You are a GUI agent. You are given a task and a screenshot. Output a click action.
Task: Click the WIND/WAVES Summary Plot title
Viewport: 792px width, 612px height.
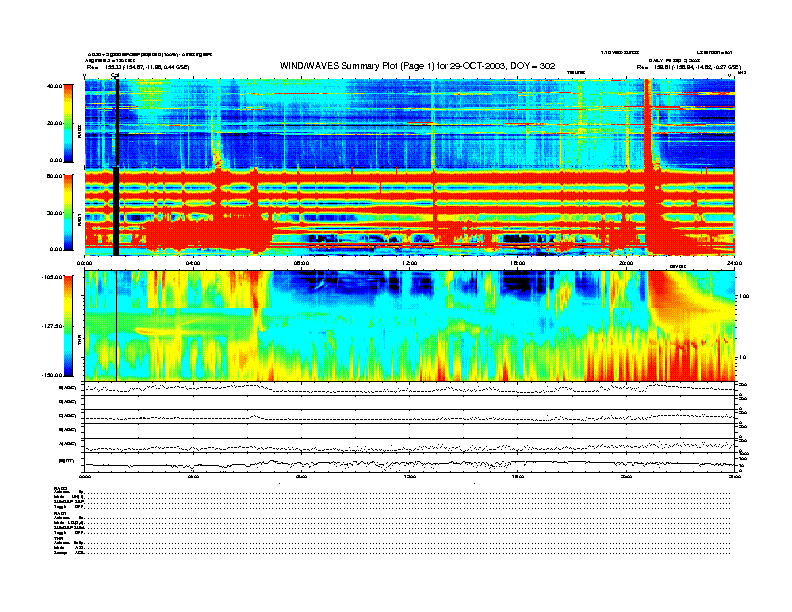point(417,66)
